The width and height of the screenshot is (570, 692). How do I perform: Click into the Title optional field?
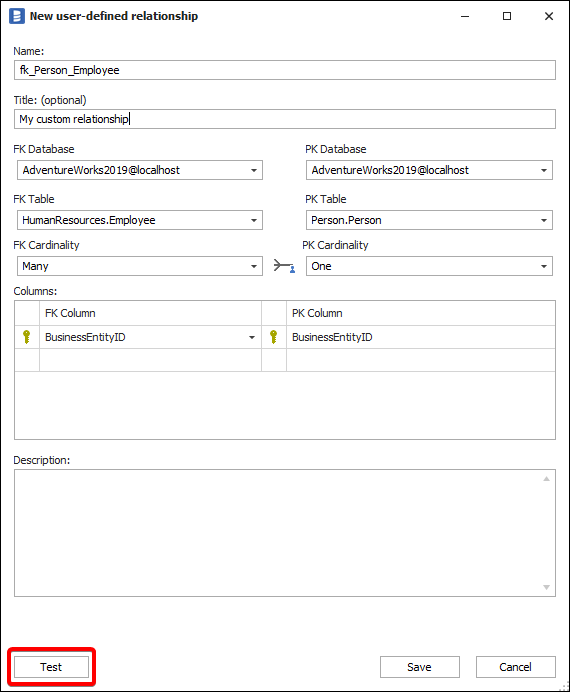tap(285, 119)
